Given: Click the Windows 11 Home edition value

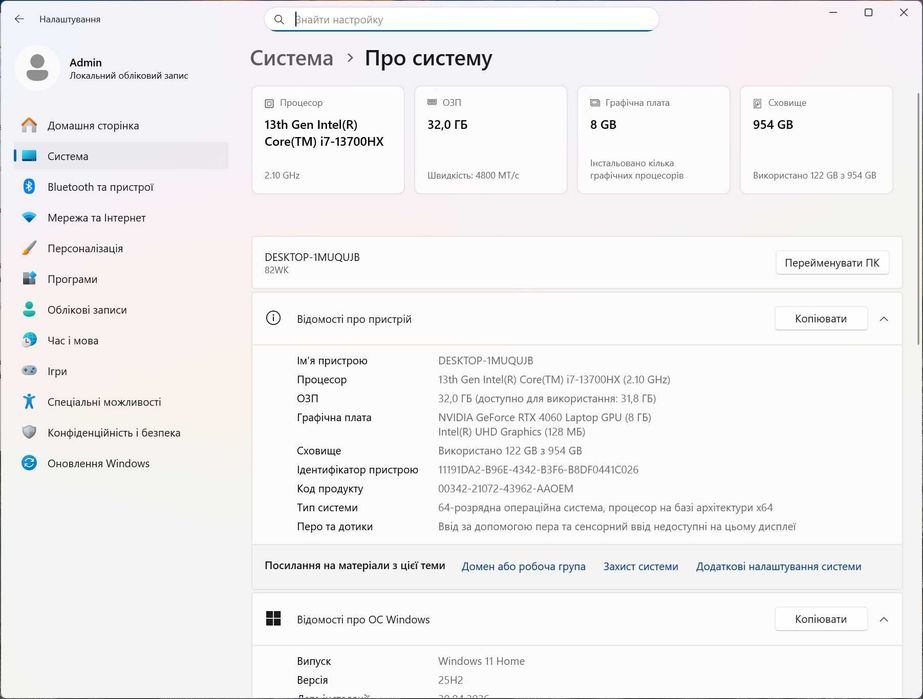Looking at the screenshot, I should pos(481,661).
